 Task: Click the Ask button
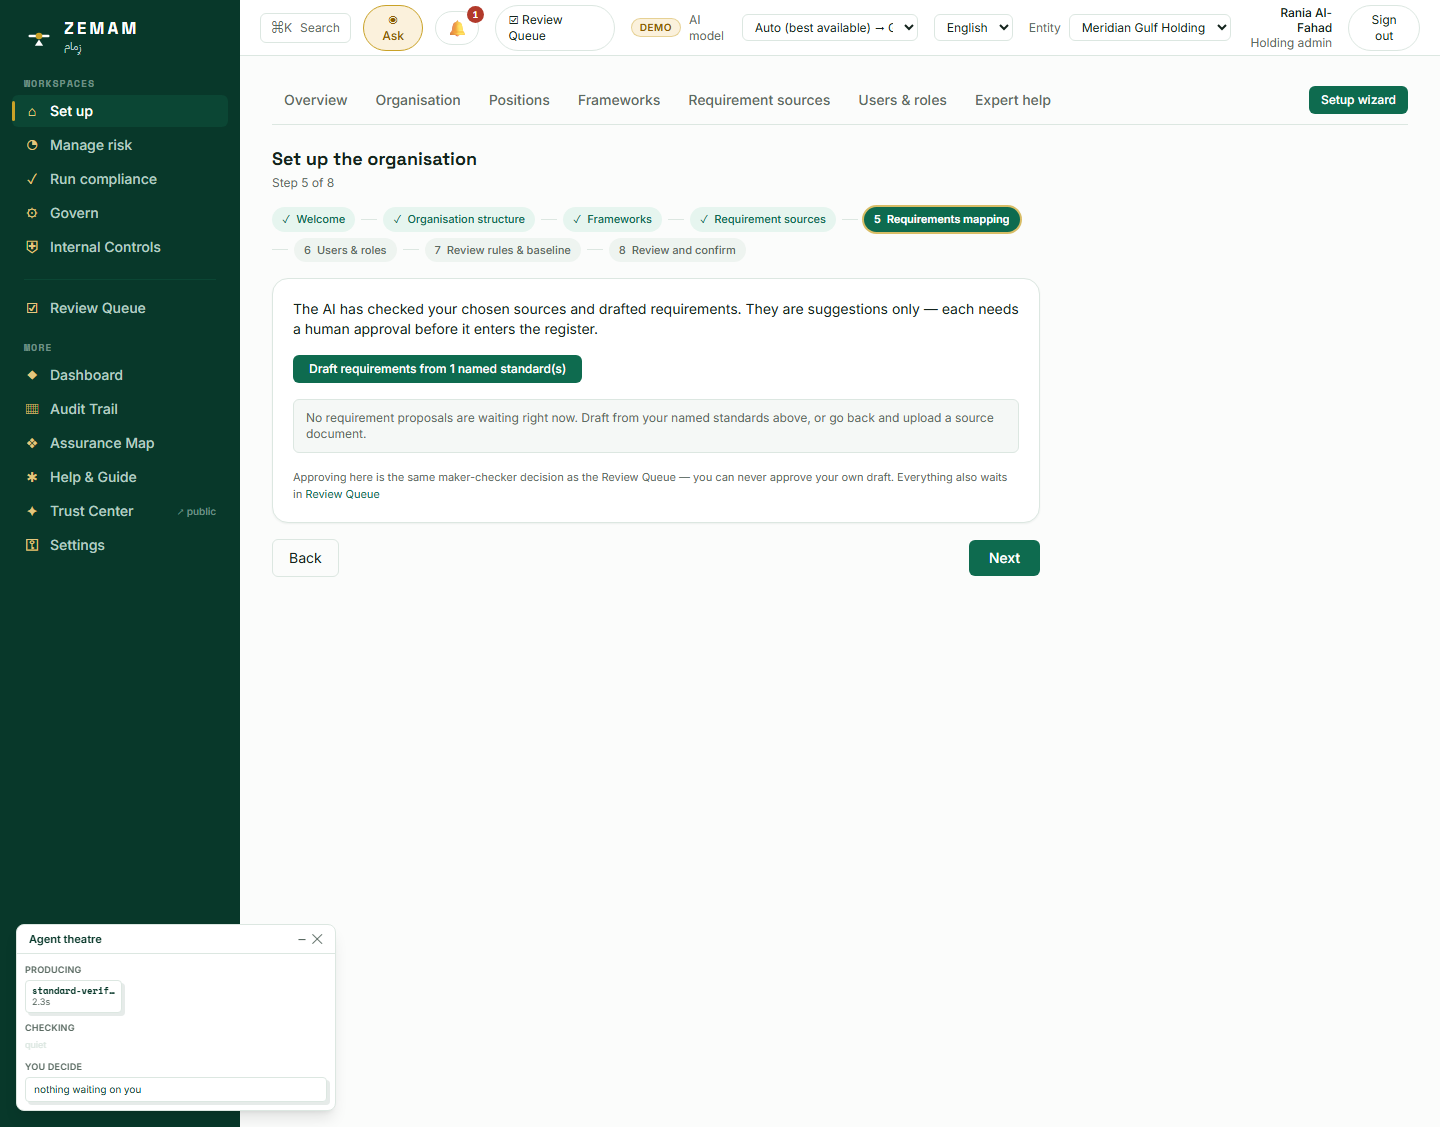[x=393, y=28]
